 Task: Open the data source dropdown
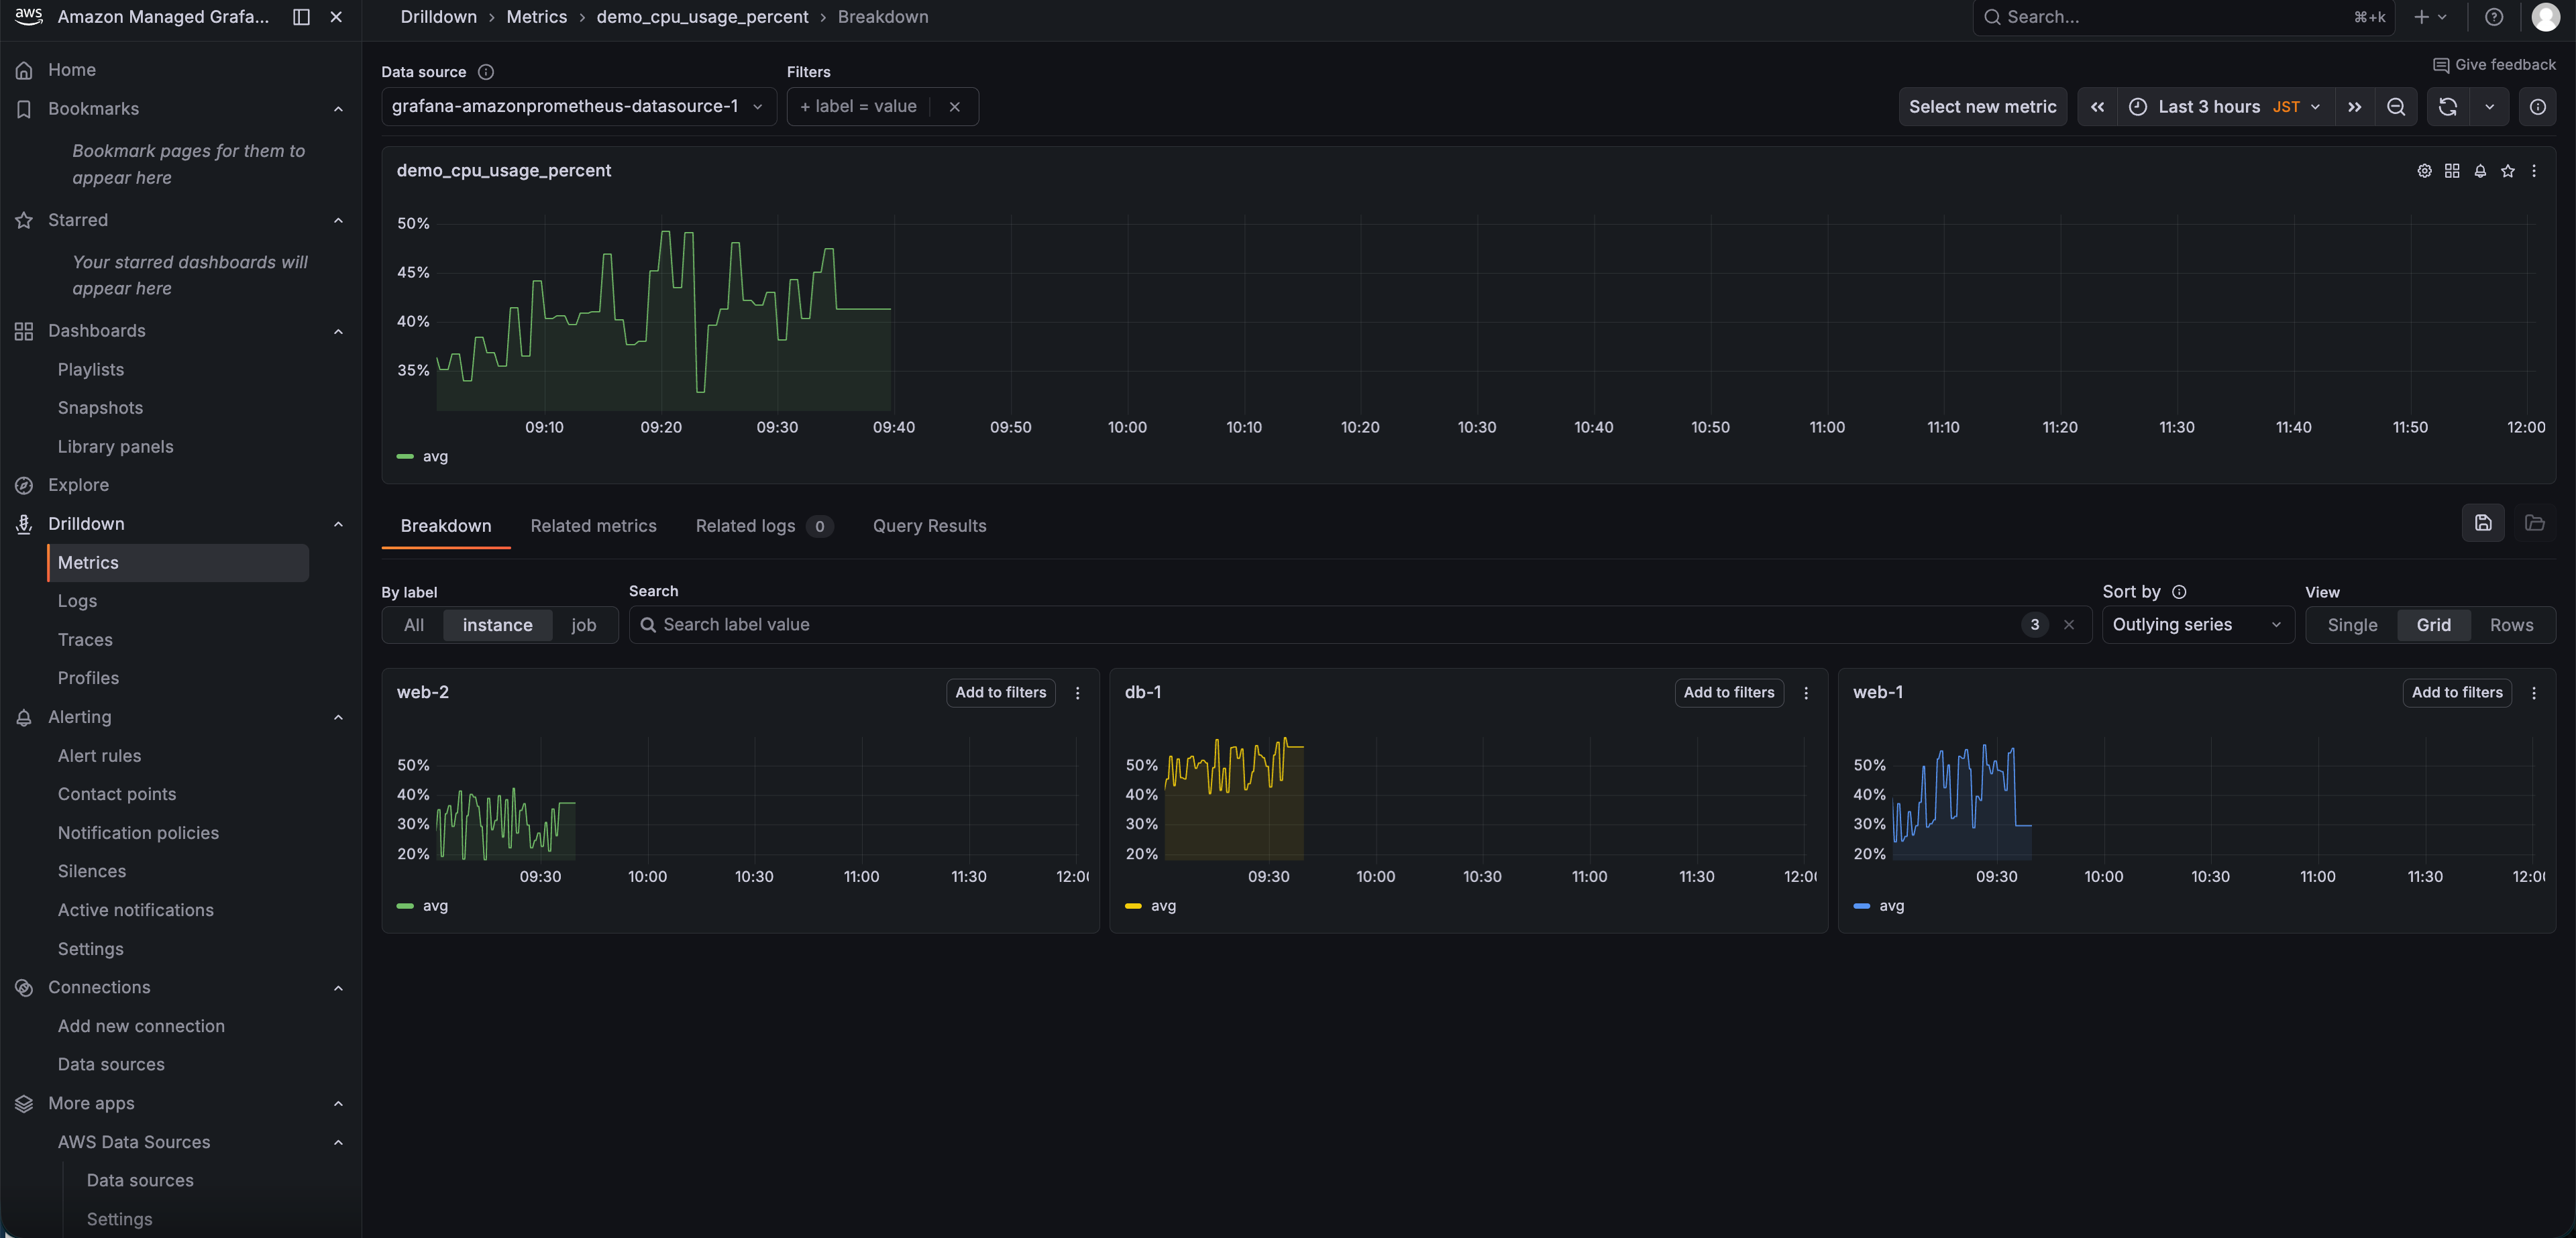[x=577, y=107]
